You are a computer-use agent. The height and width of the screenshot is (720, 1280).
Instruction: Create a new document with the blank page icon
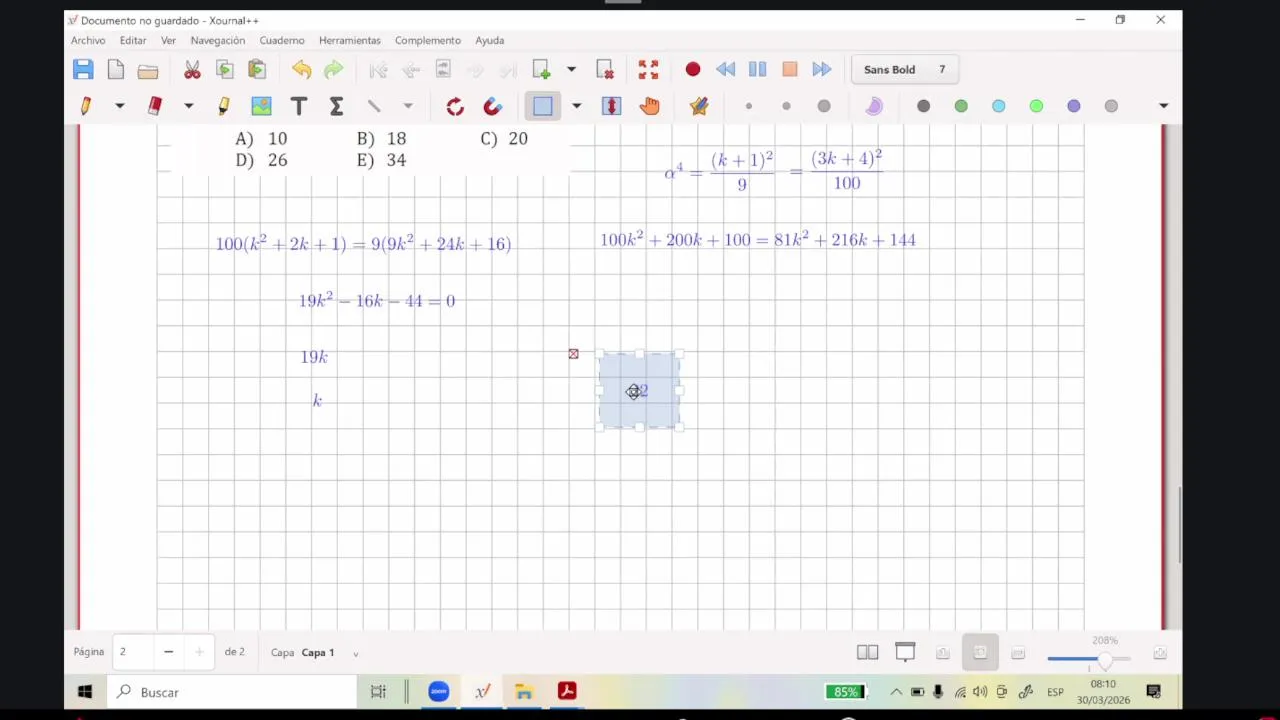[116, 69]
